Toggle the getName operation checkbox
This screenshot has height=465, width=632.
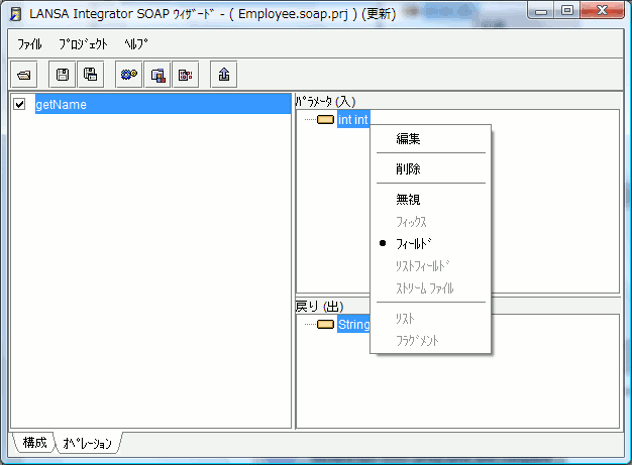19,104
